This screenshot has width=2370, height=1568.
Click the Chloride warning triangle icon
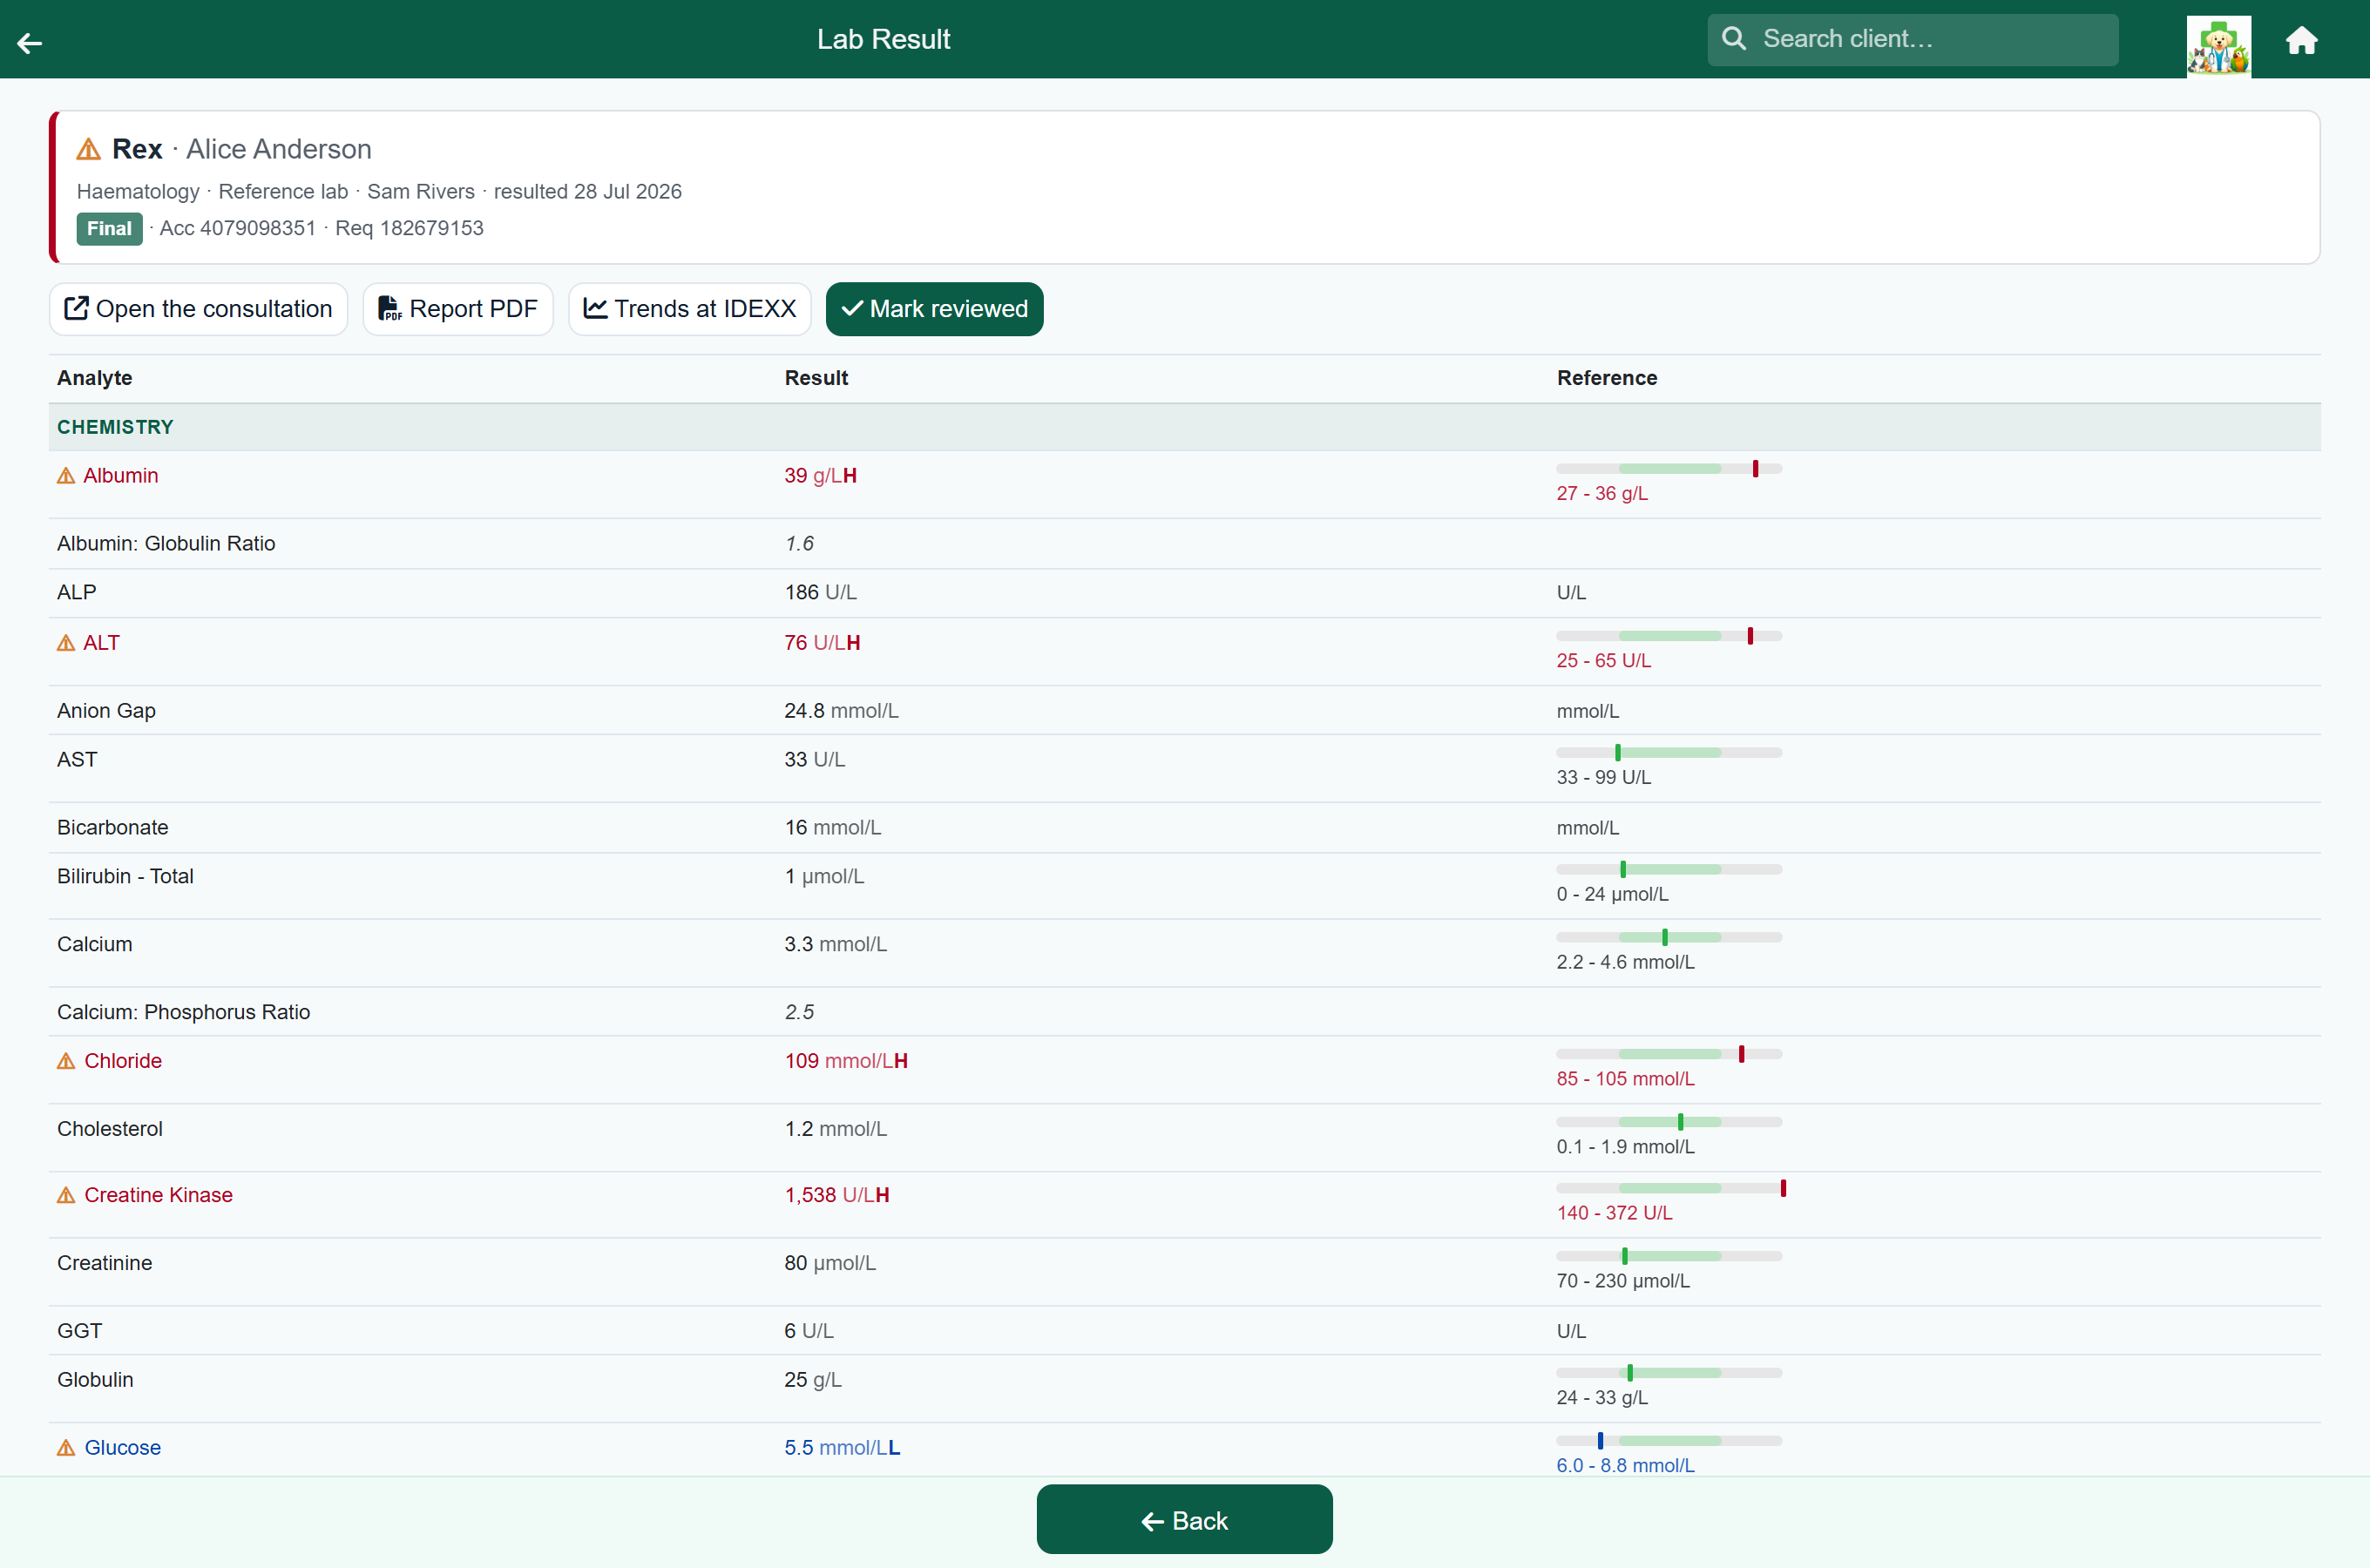[x=66, y=1061]
